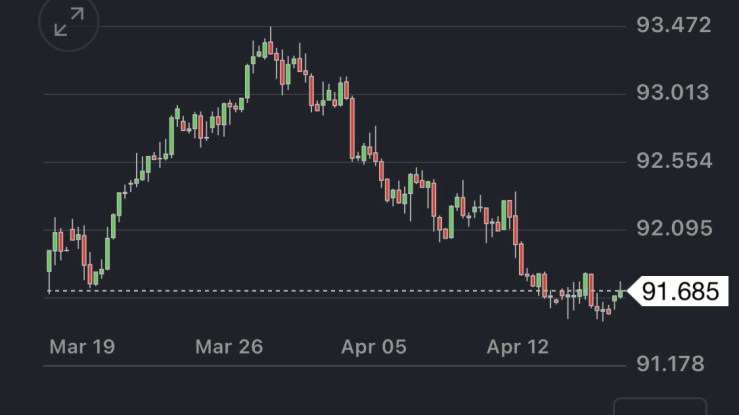Click the tall green candle rising to the peak
This screenshot has height=415, width=739.
pos(247,80)
